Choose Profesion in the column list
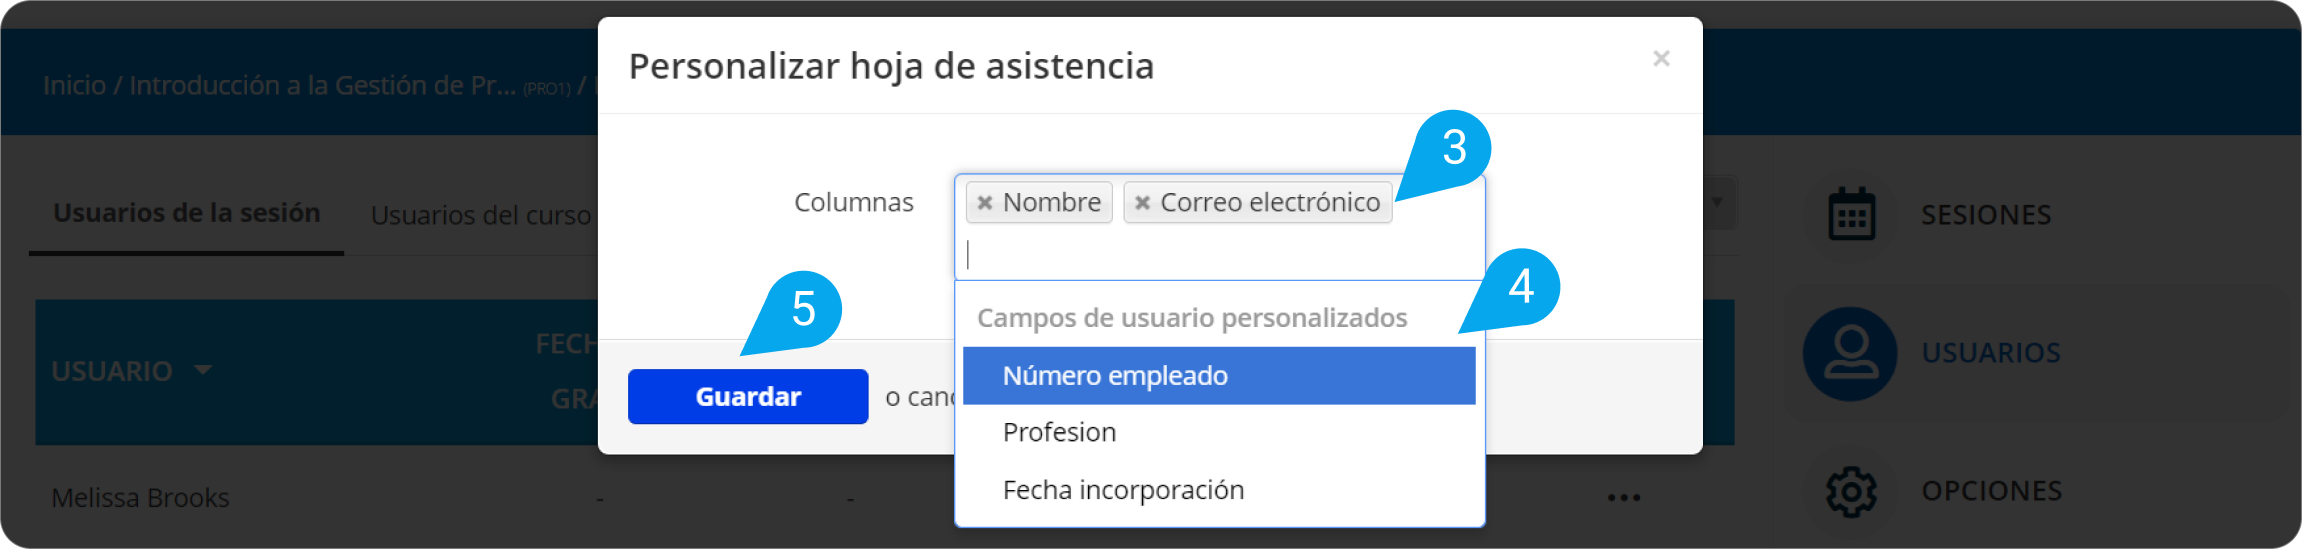Image resolution: width=2302 pixels, height=549 pixels. (x=1219, y=433)
